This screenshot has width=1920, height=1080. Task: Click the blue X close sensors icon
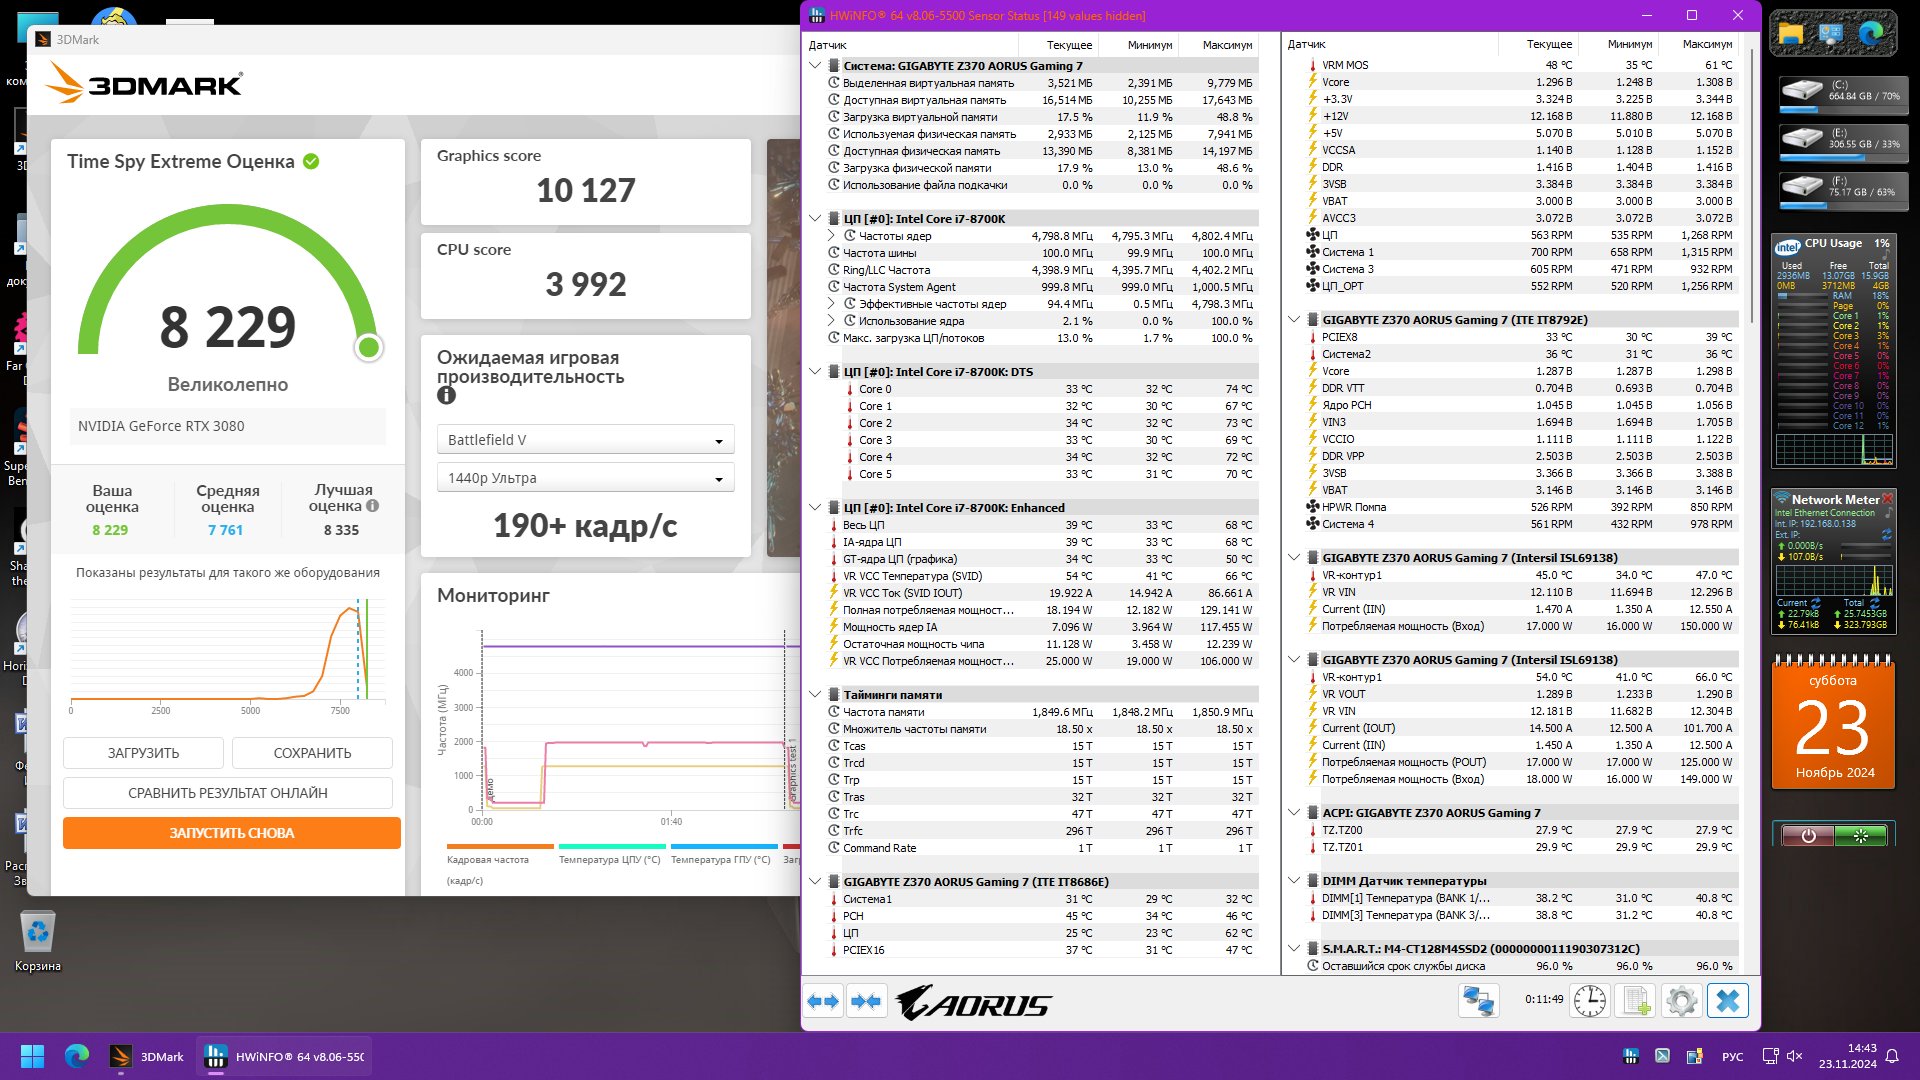[1728, 1001]
